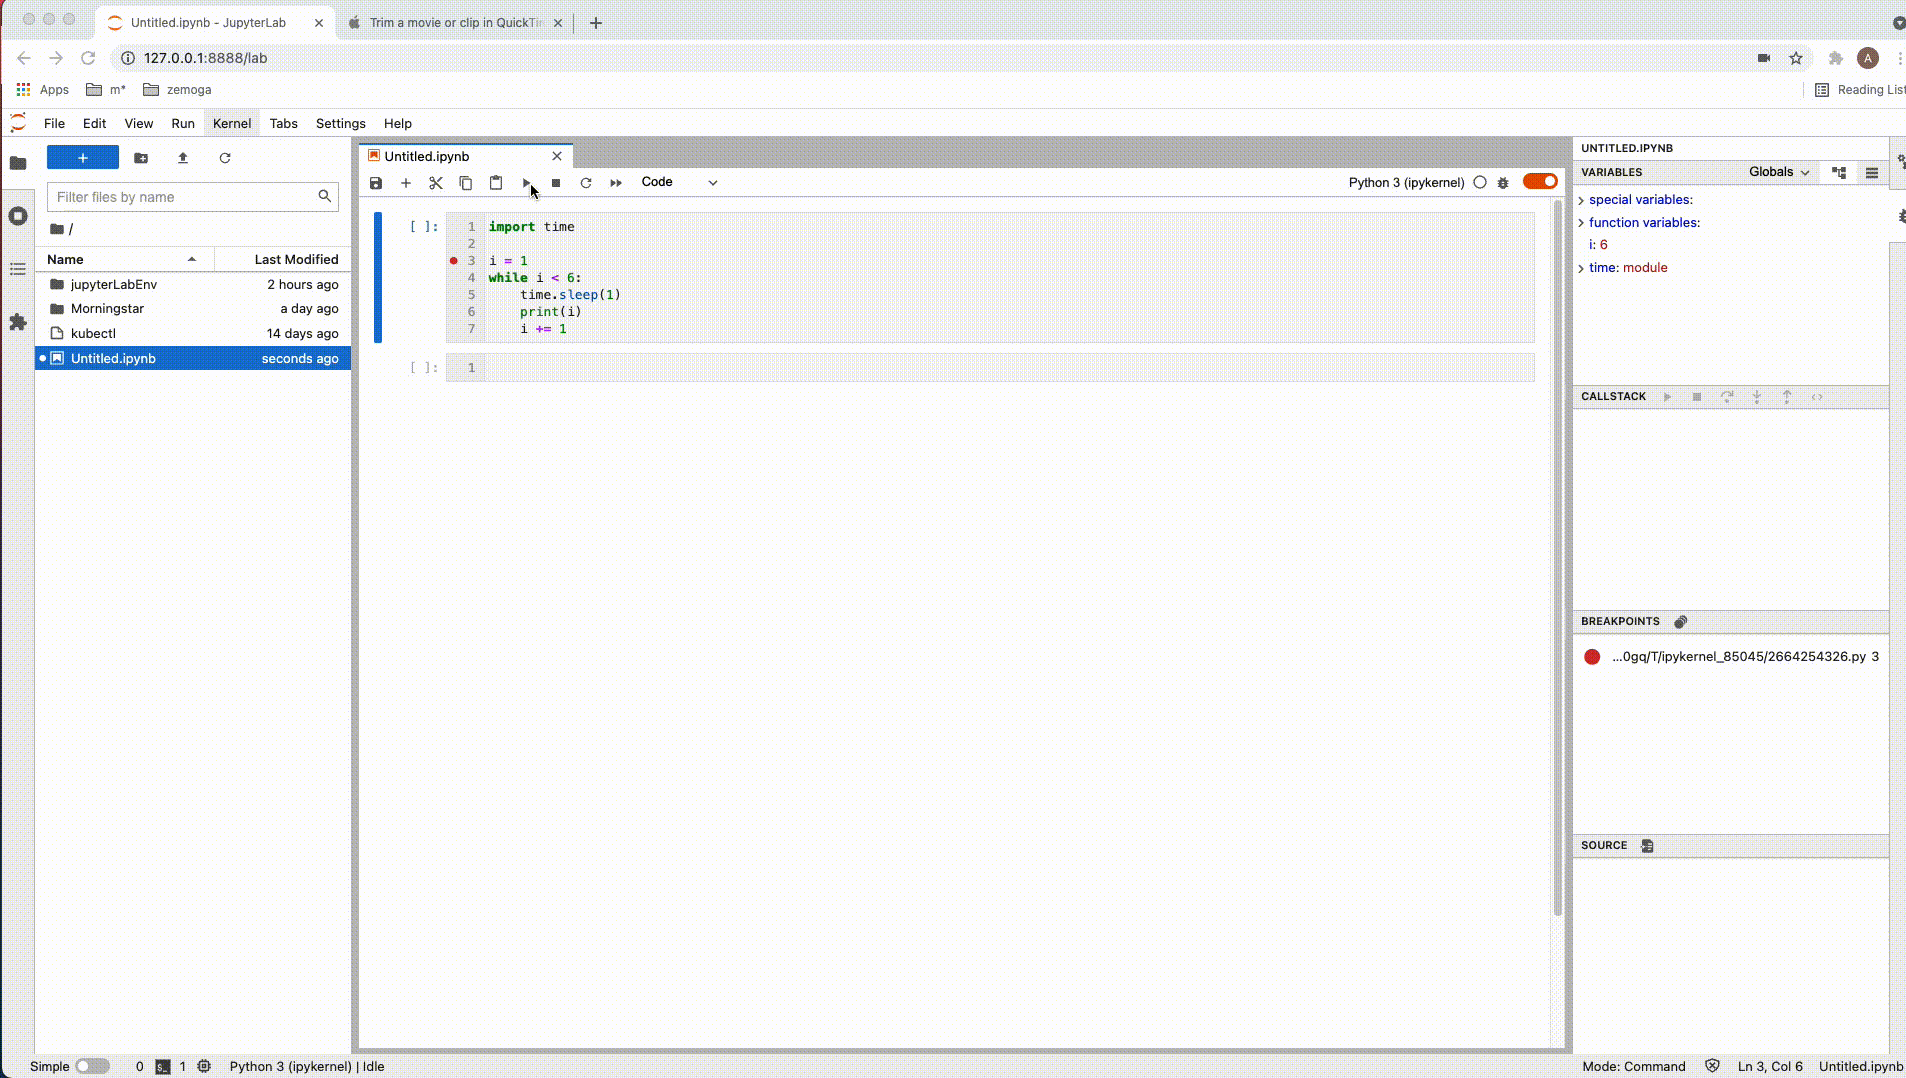Click the Filter files by name field
The width and height of the screenshot is (1906, 1078).
coord(193,197)
